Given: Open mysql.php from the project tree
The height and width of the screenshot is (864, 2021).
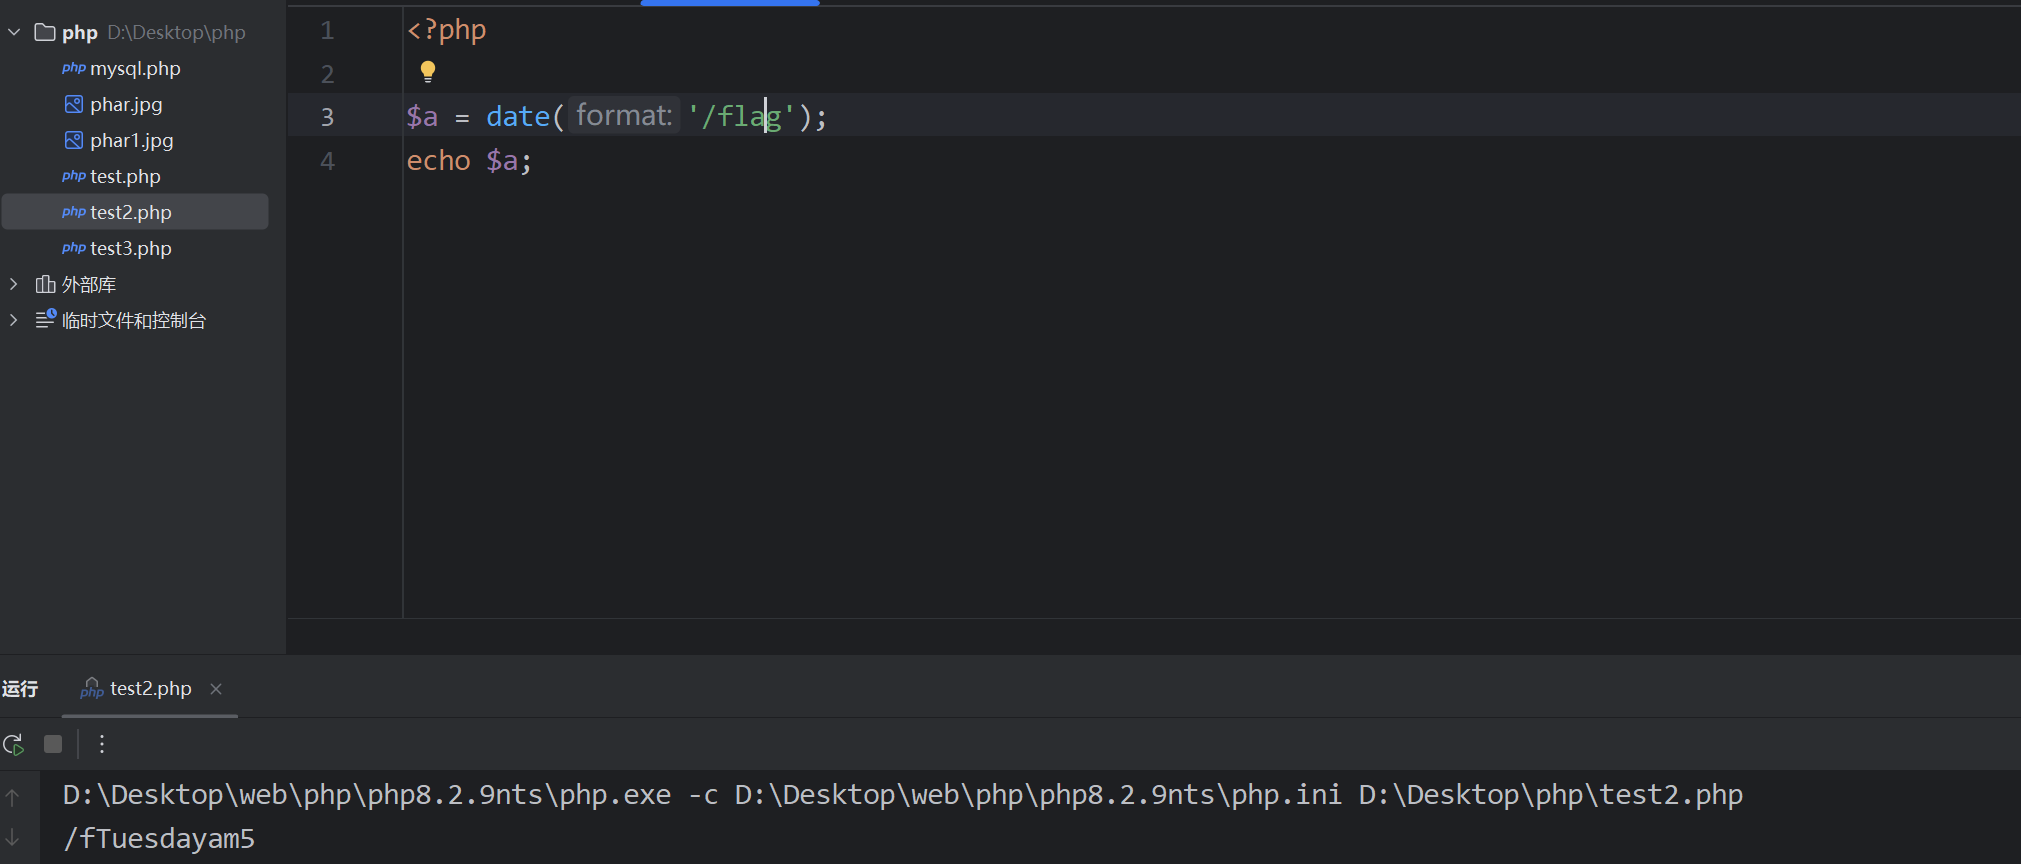Looking at the screenshot, I should coord(134,69).
